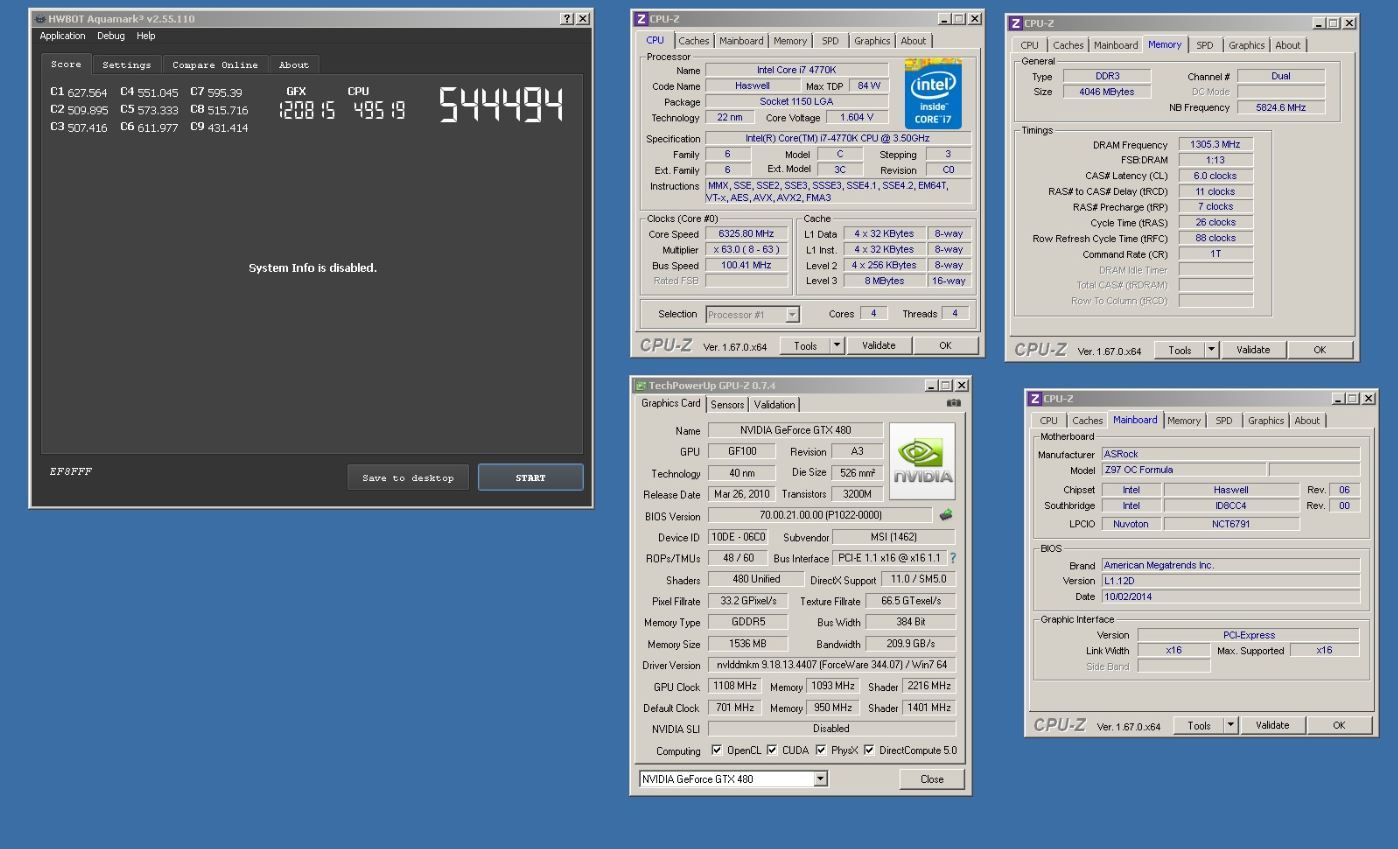The height and width of the screenshot is (849, 1398).
Task: Open SPD tab in CPU-Z Memory window
Action: (1205, 45)
